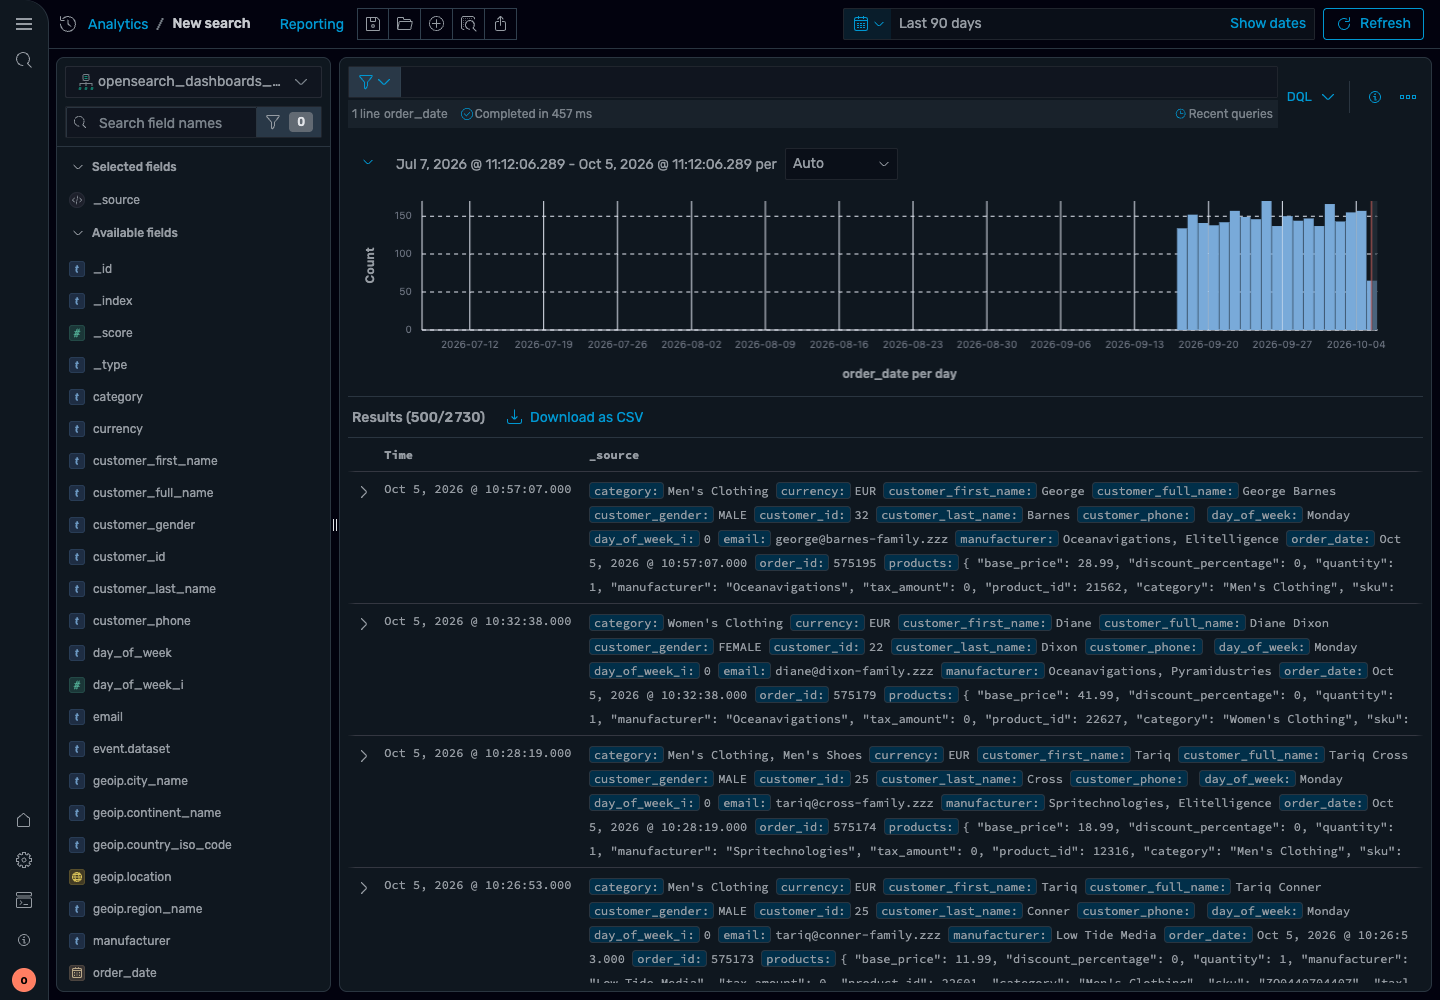
Task: Expand the 10:26:53.000 result row
Action: (x=364, y=887)
